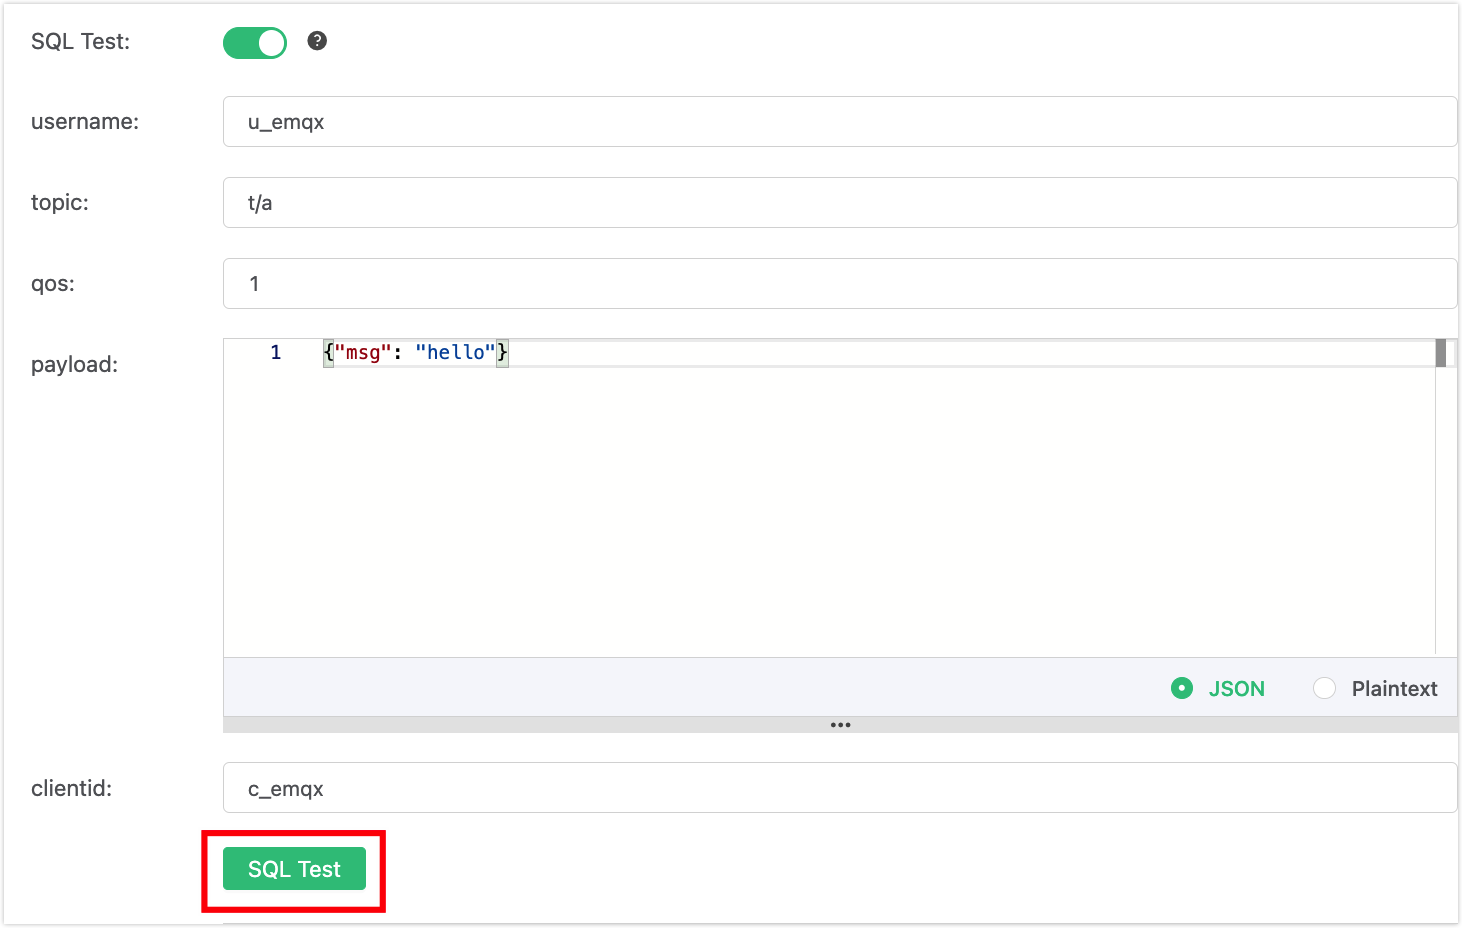This screenshot has width=1462, height=928.
Task: Select the "qos:" field label
Action: [53, 284]
